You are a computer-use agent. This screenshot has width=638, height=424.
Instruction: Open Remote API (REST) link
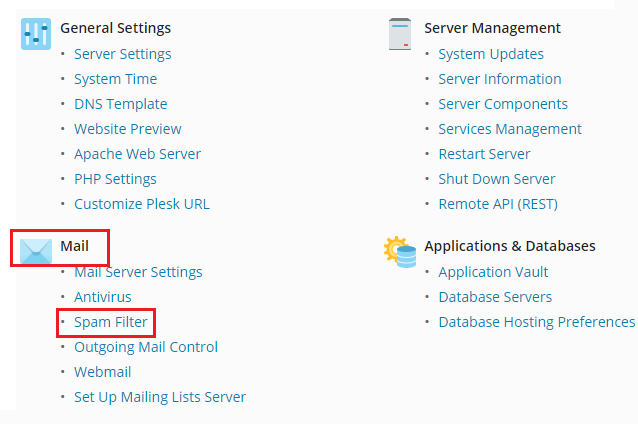[x=497, y=204]
